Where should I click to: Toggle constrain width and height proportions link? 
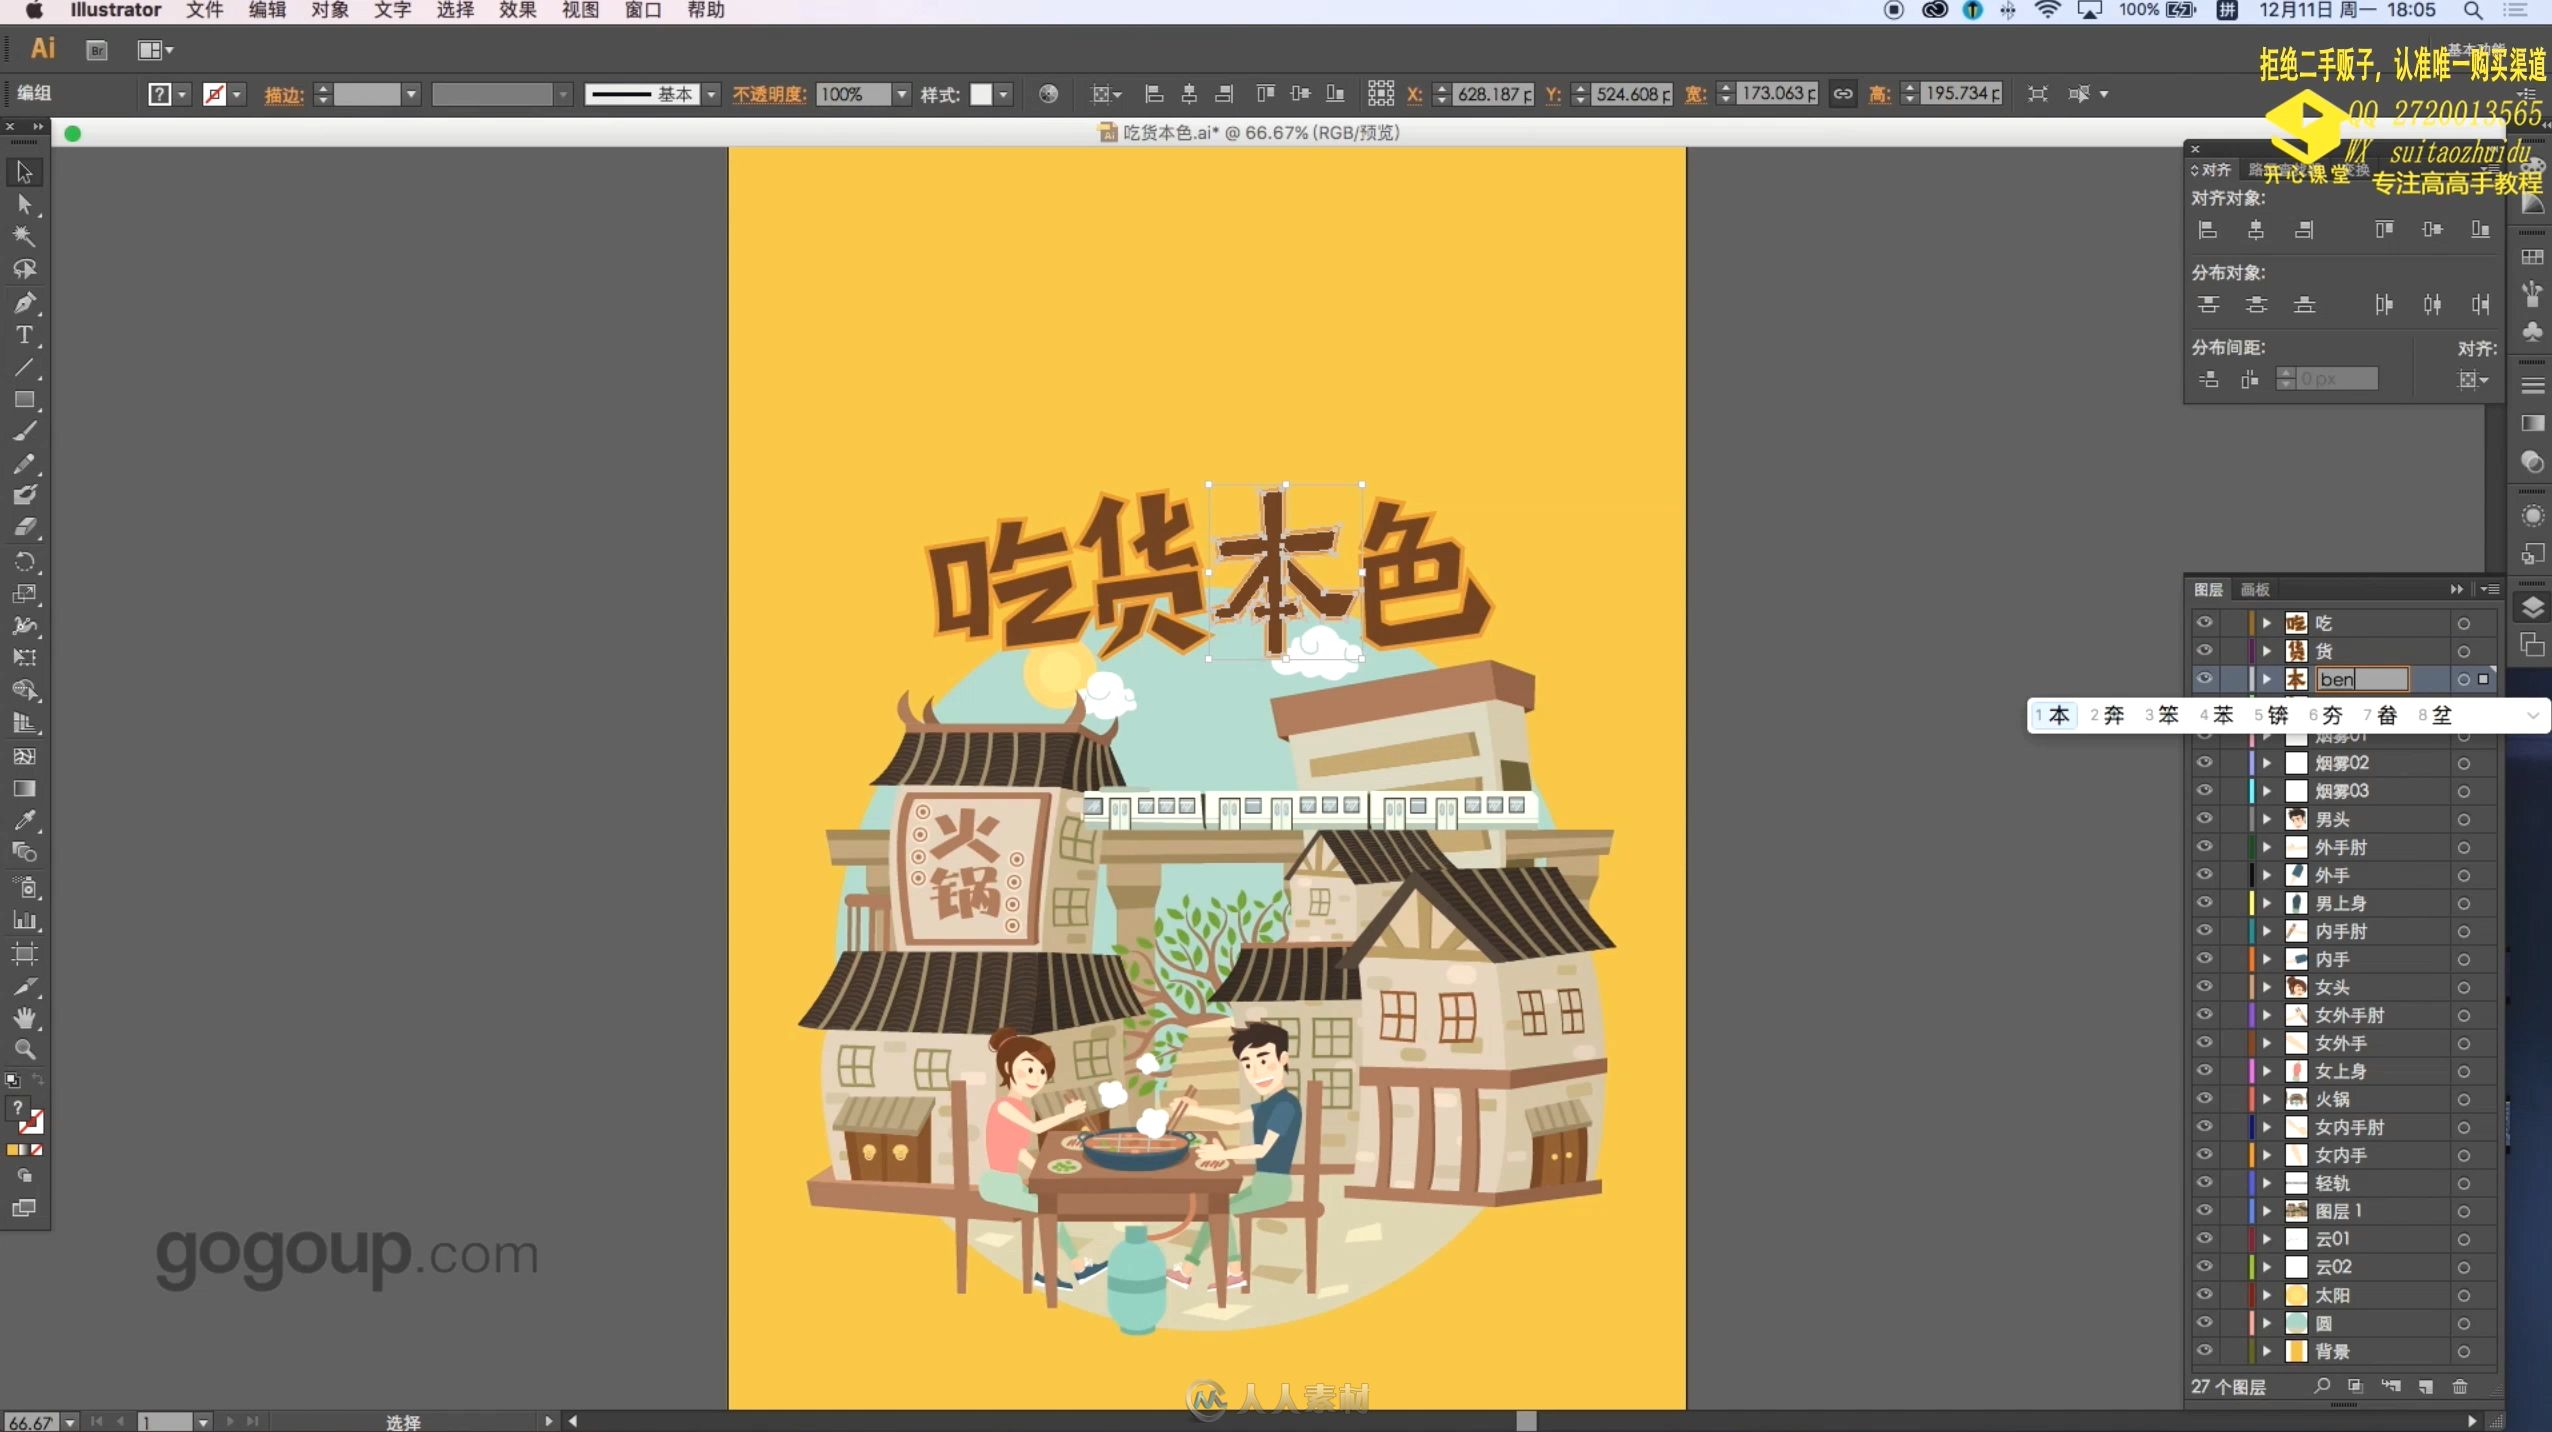coord(1842,94)
